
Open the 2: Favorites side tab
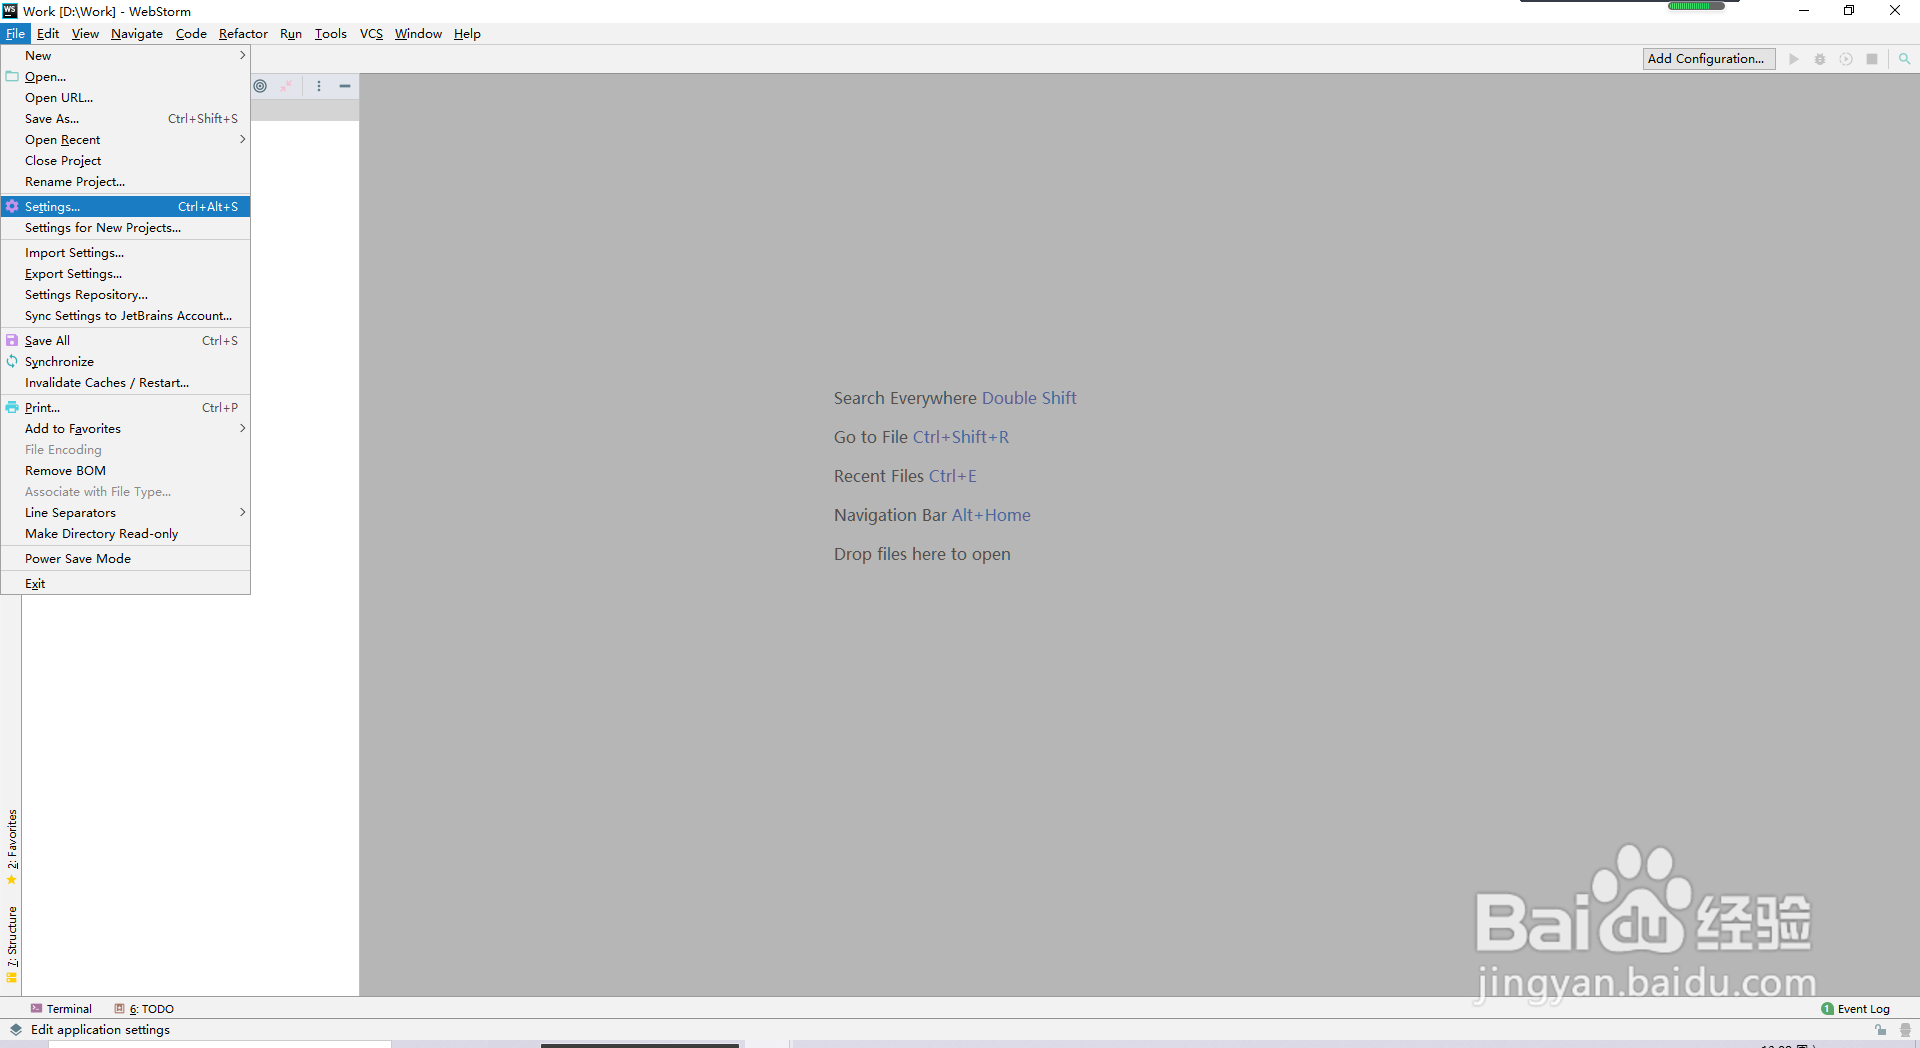point(12,846)
